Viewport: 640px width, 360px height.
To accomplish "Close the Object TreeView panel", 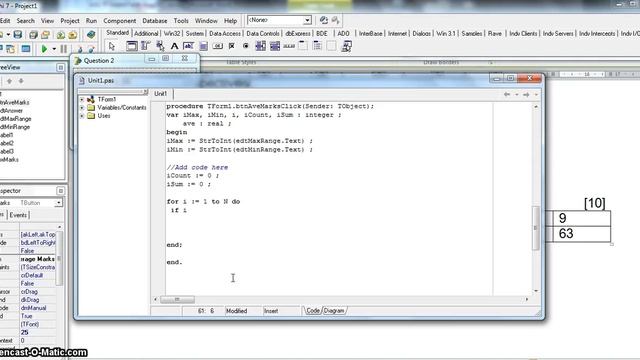I will [60, 67].
